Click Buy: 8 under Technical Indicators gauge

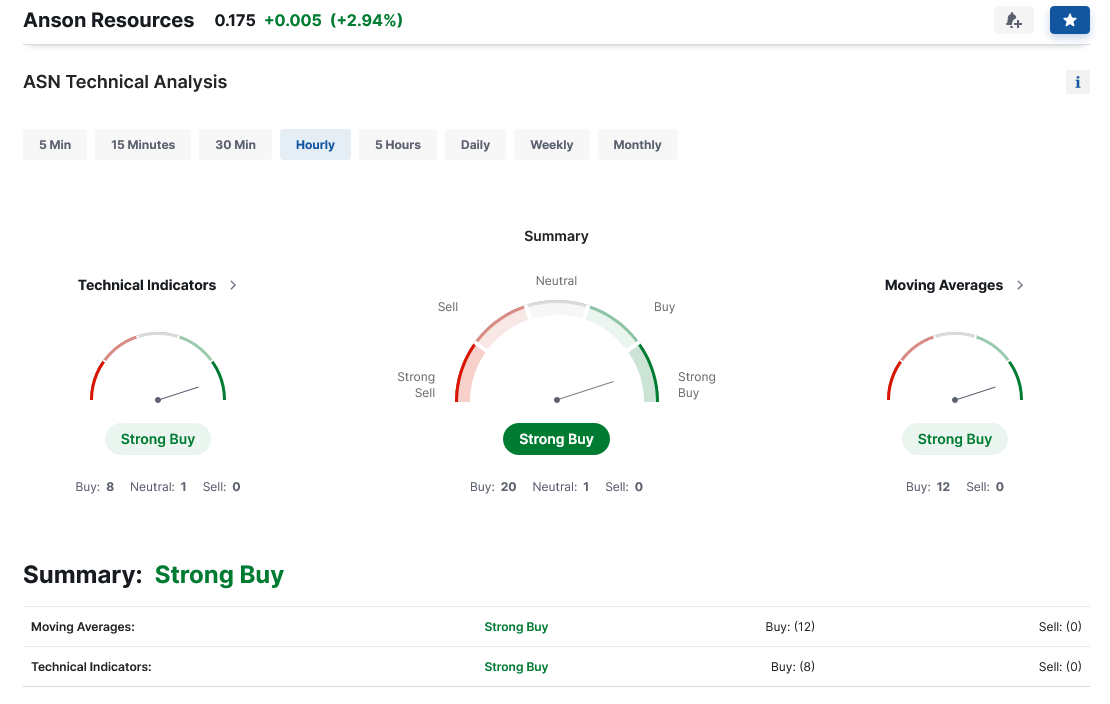tap(95, 487)
